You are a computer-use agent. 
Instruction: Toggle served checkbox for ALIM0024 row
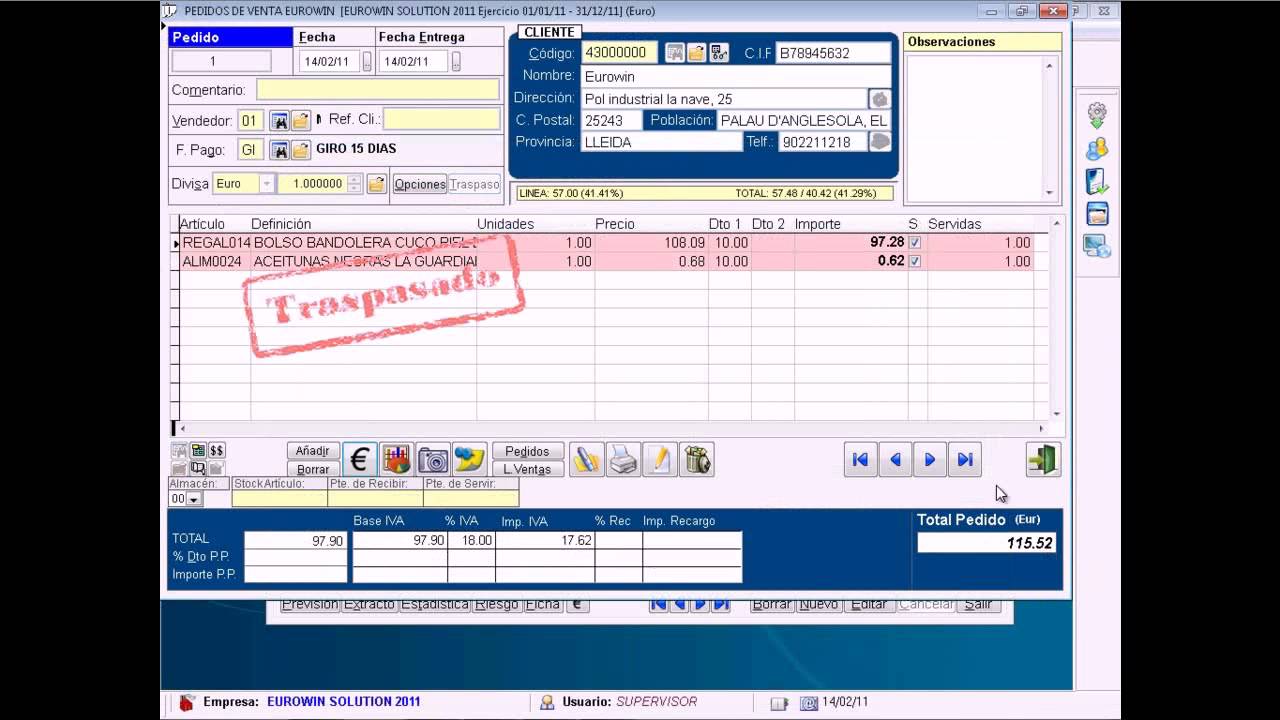914,261
